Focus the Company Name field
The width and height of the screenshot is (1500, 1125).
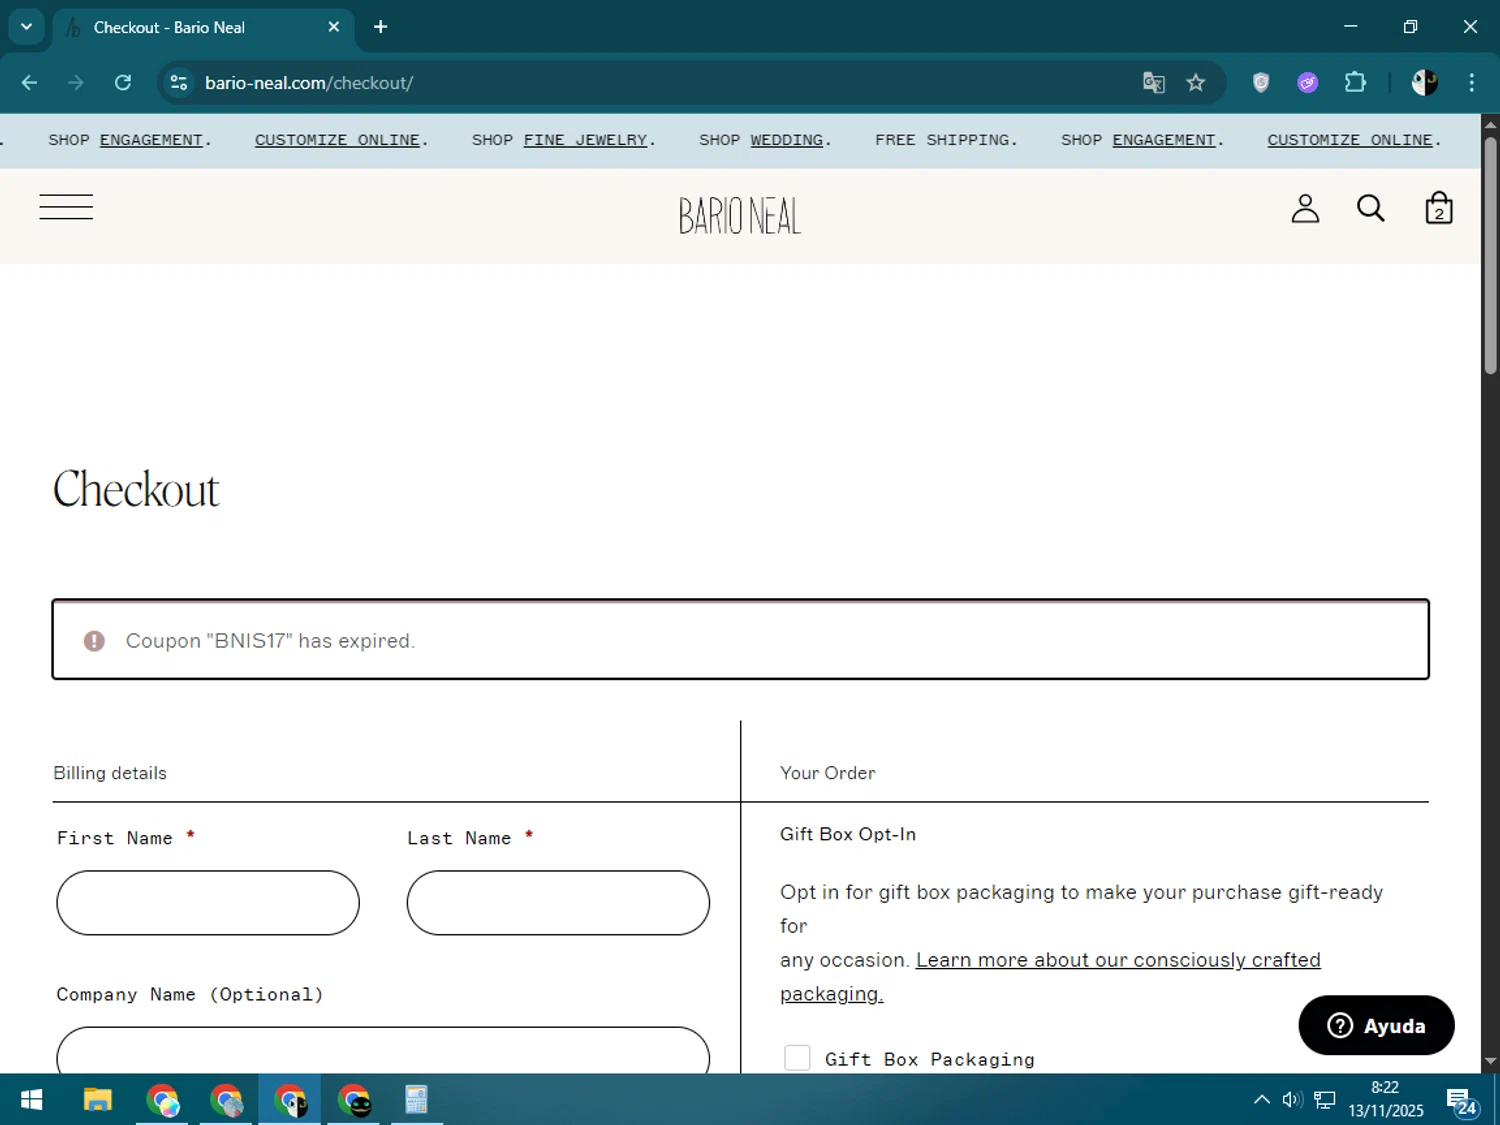(383, 1050)
